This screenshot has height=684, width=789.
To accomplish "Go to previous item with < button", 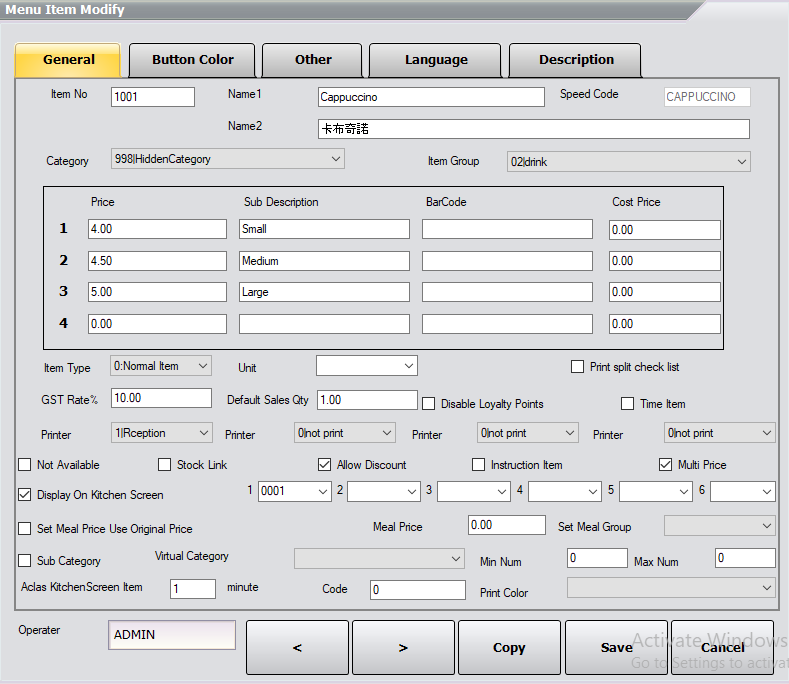I will [x=297, y=647].
